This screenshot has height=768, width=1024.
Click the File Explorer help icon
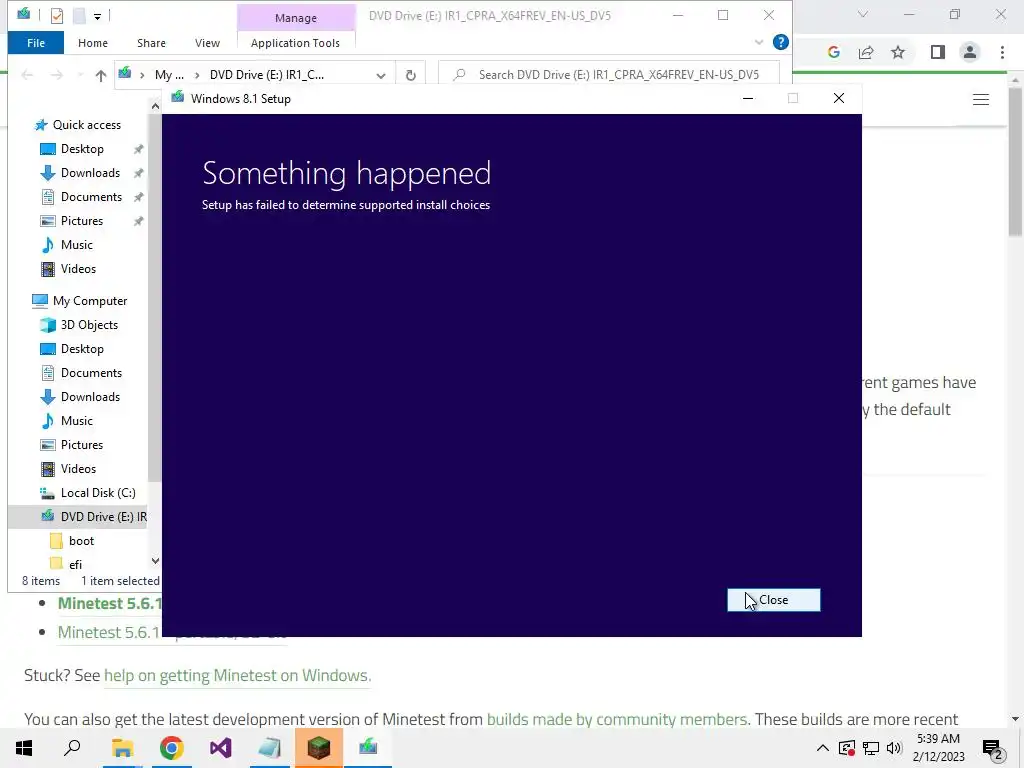[780, 42]
